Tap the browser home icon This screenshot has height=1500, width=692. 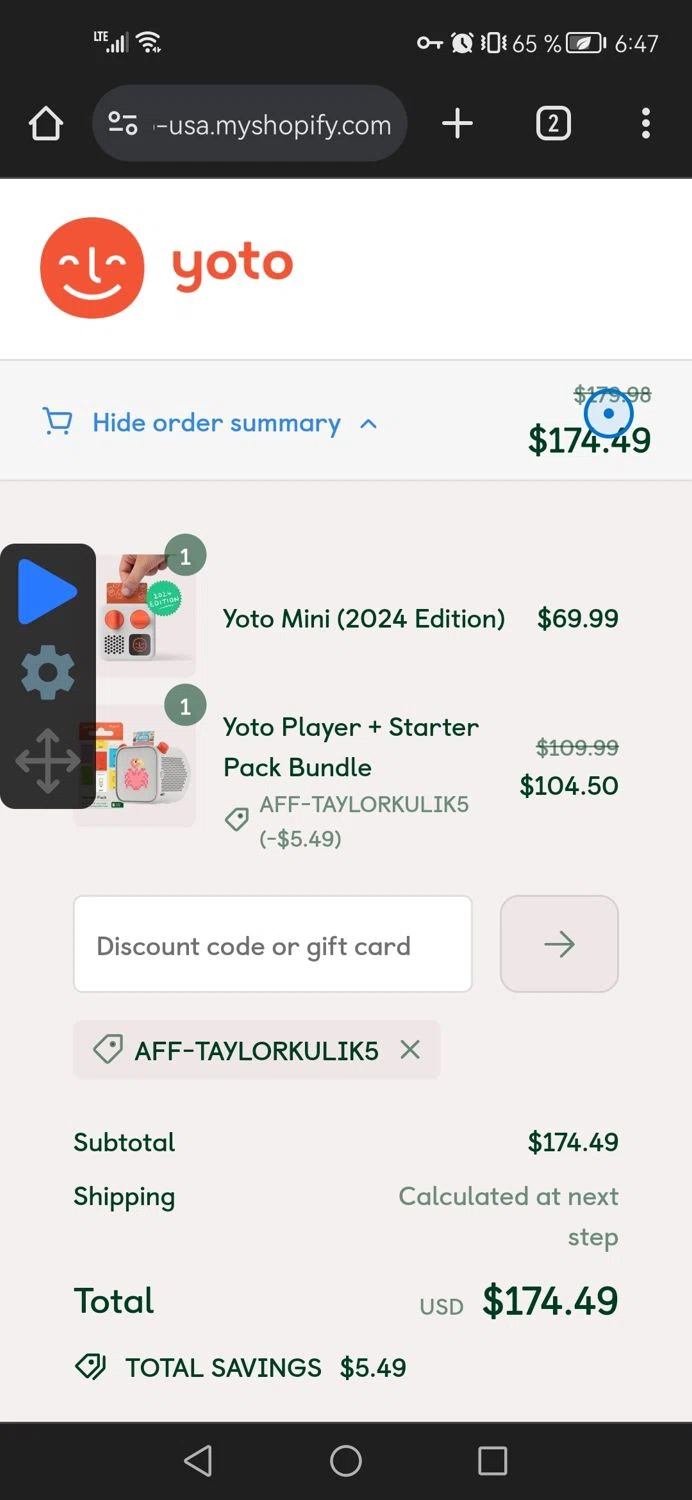[x=46, y=124]
